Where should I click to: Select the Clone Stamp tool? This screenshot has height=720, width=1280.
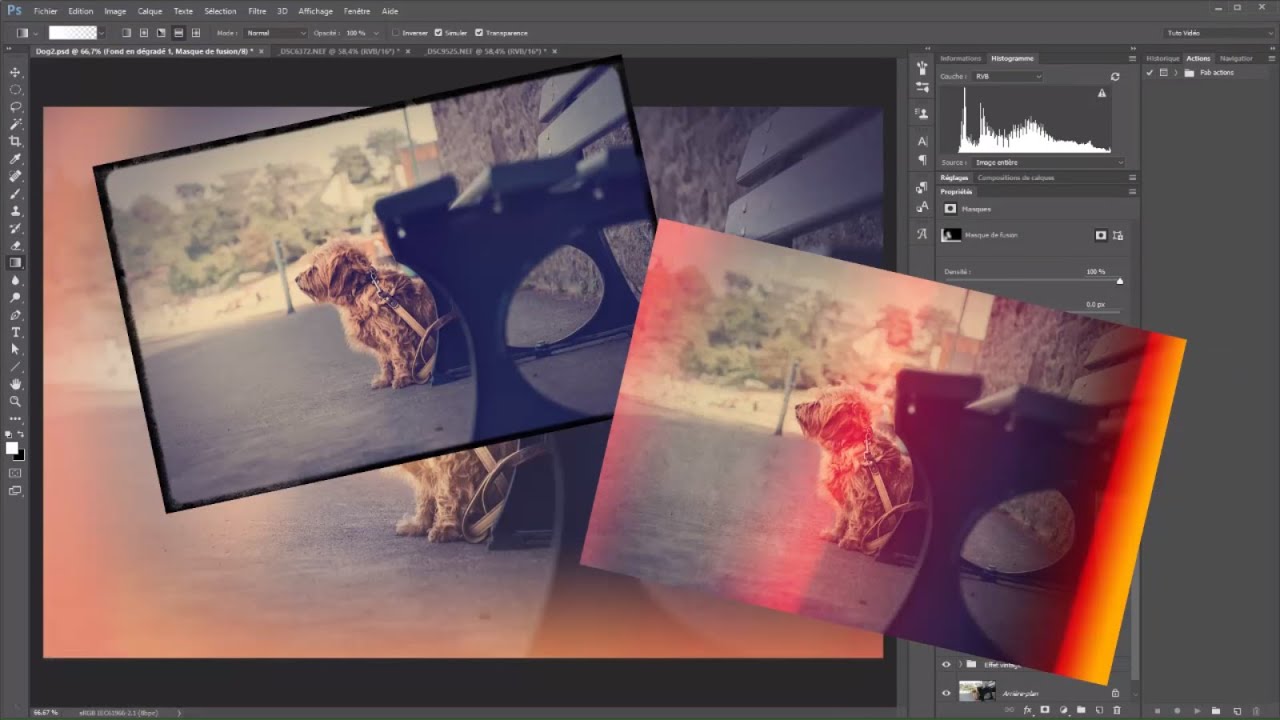point(15,211)
